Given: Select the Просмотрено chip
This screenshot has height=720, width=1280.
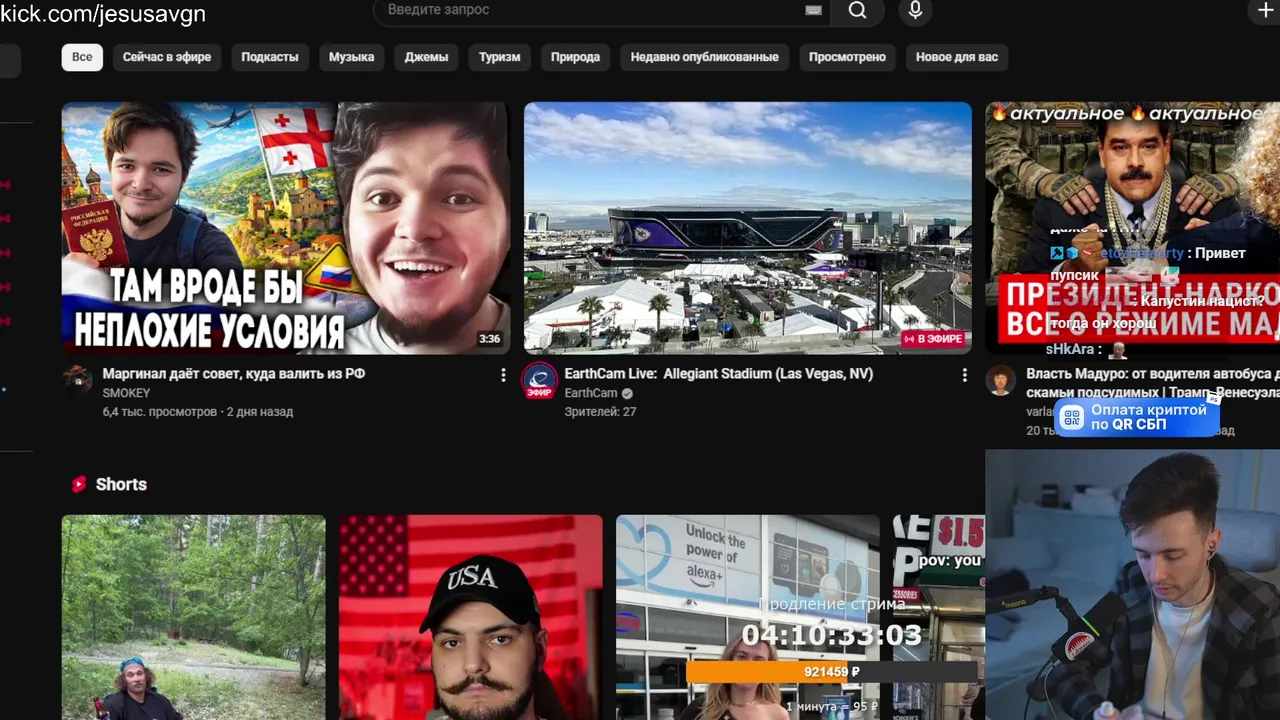Looking at the screenshot, I should pyautogui.click(x=847, y=57).
